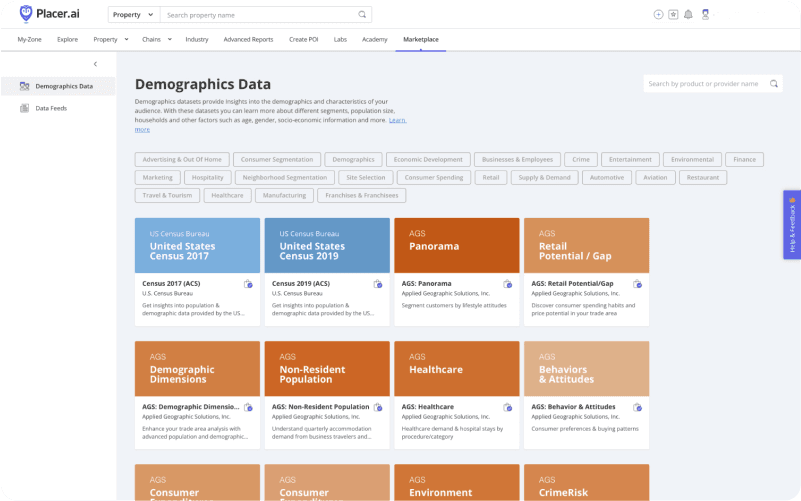Open the Academy page

[374, 39]
